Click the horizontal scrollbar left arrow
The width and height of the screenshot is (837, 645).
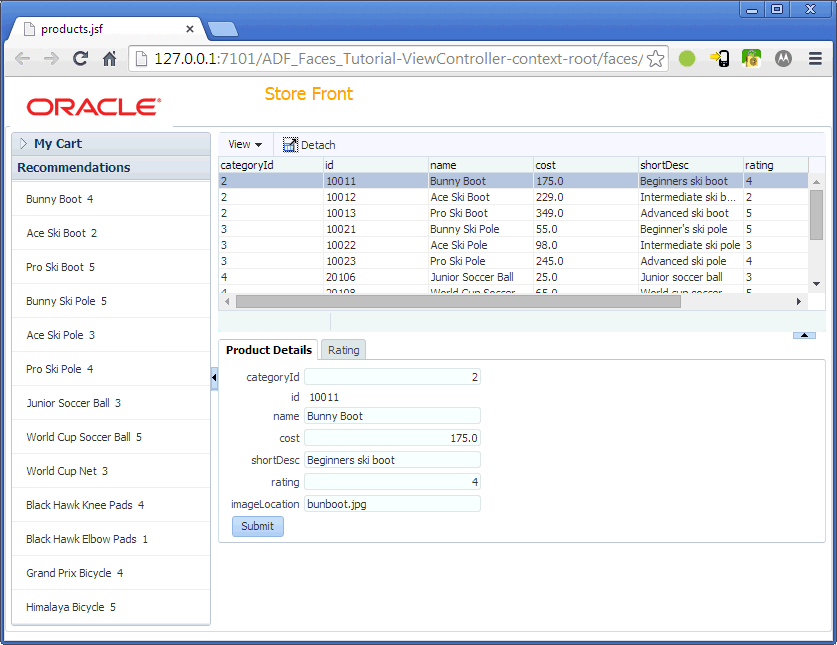(227, 302)
